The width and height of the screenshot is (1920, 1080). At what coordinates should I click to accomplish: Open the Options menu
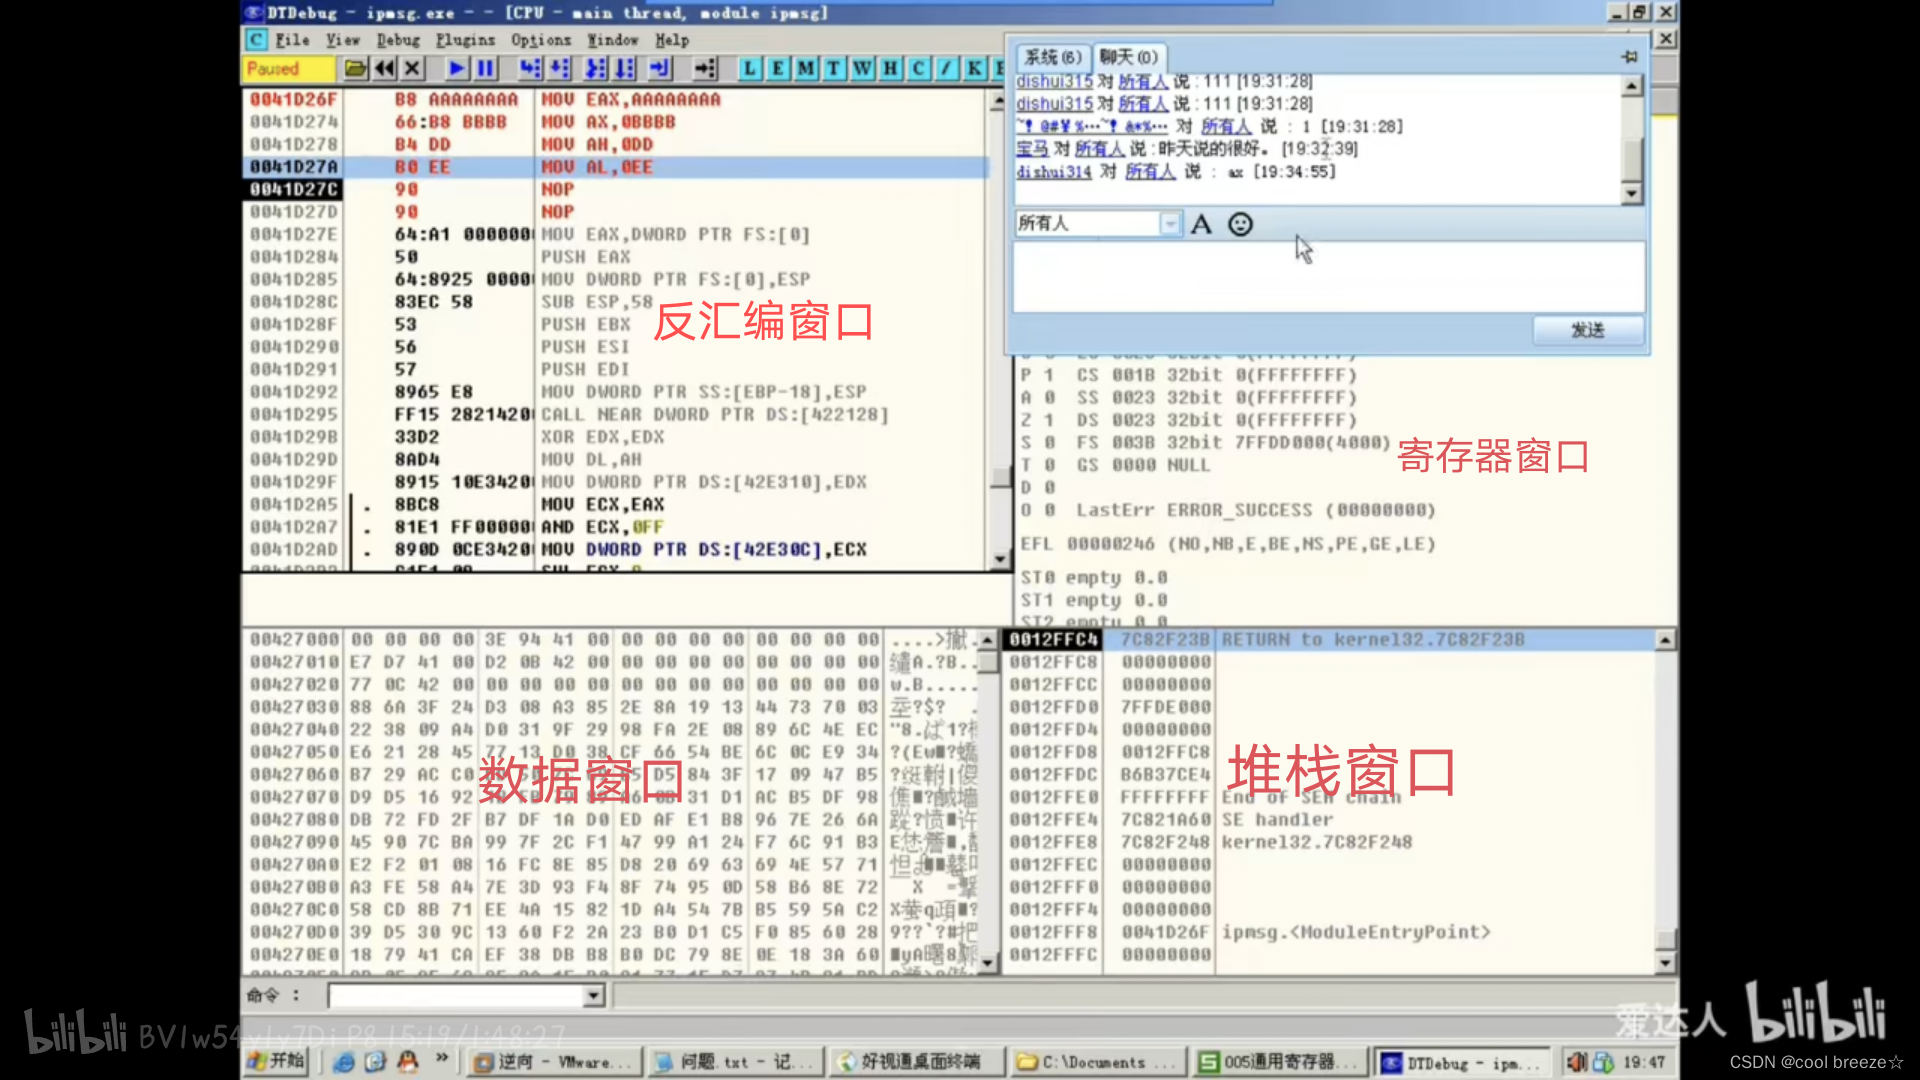click(x=541, y=40)
